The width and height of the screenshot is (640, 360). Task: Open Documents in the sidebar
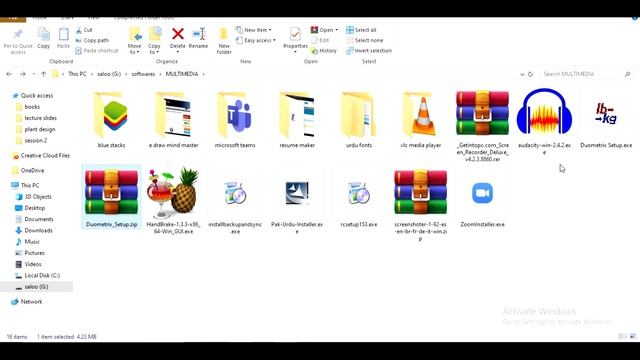click(x=34, y=219)
